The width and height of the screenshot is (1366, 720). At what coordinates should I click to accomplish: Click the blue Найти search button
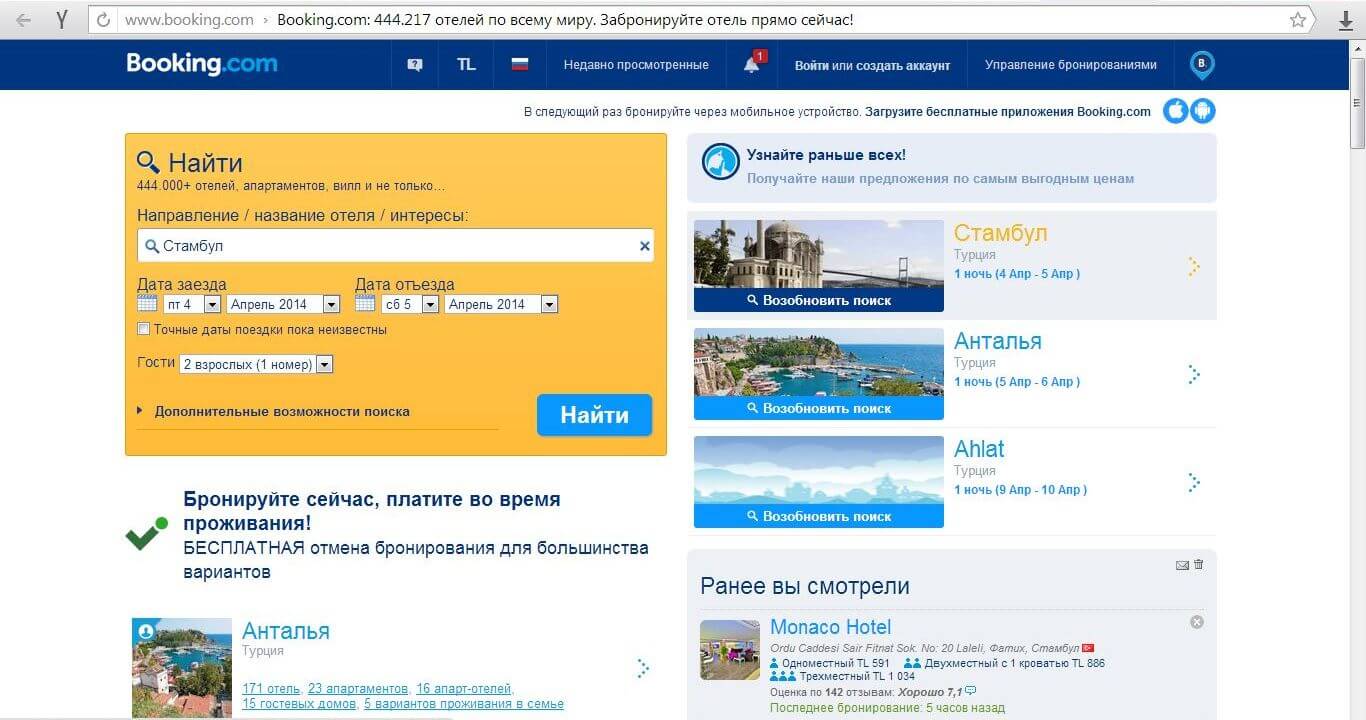(x=594, y=415)
